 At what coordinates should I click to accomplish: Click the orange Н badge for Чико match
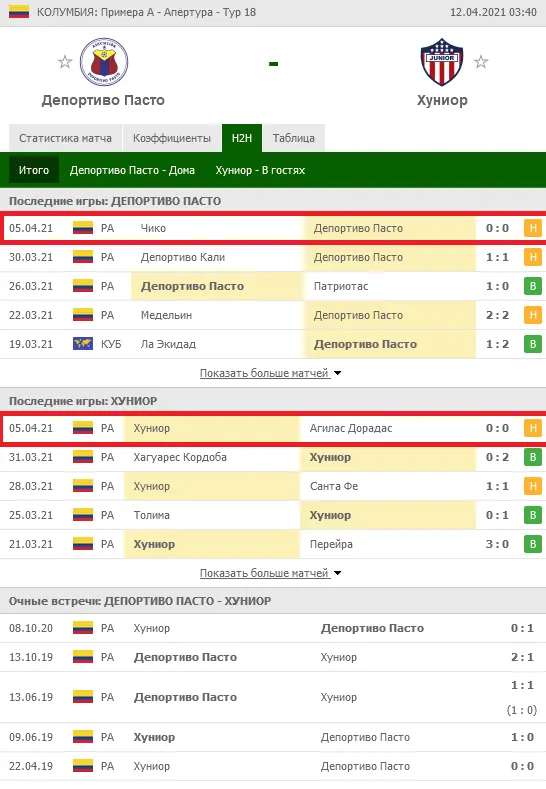click(x=533, y=228)
